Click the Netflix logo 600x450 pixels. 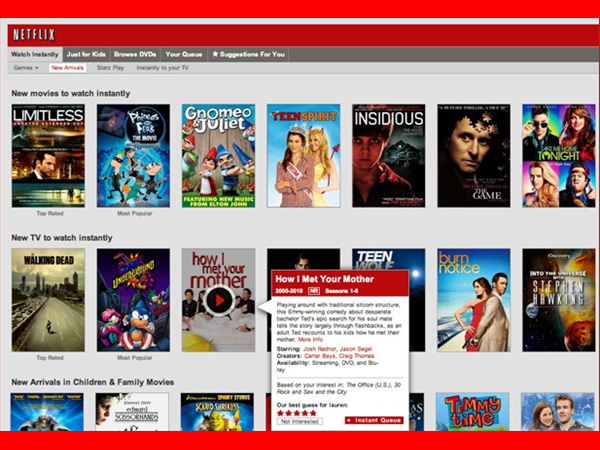point(33,35)
